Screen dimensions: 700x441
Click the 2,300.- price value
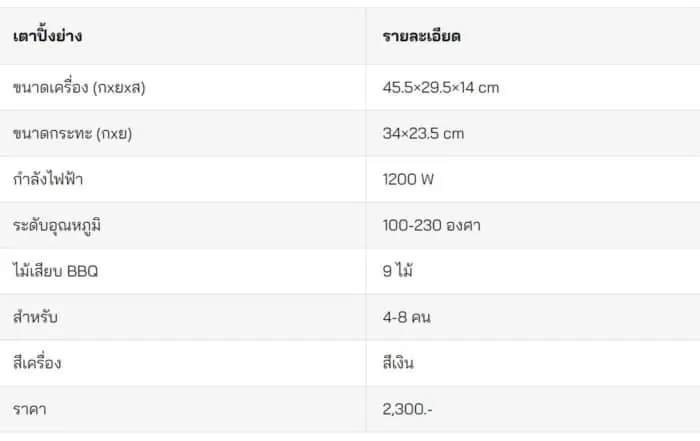[407, 409]
